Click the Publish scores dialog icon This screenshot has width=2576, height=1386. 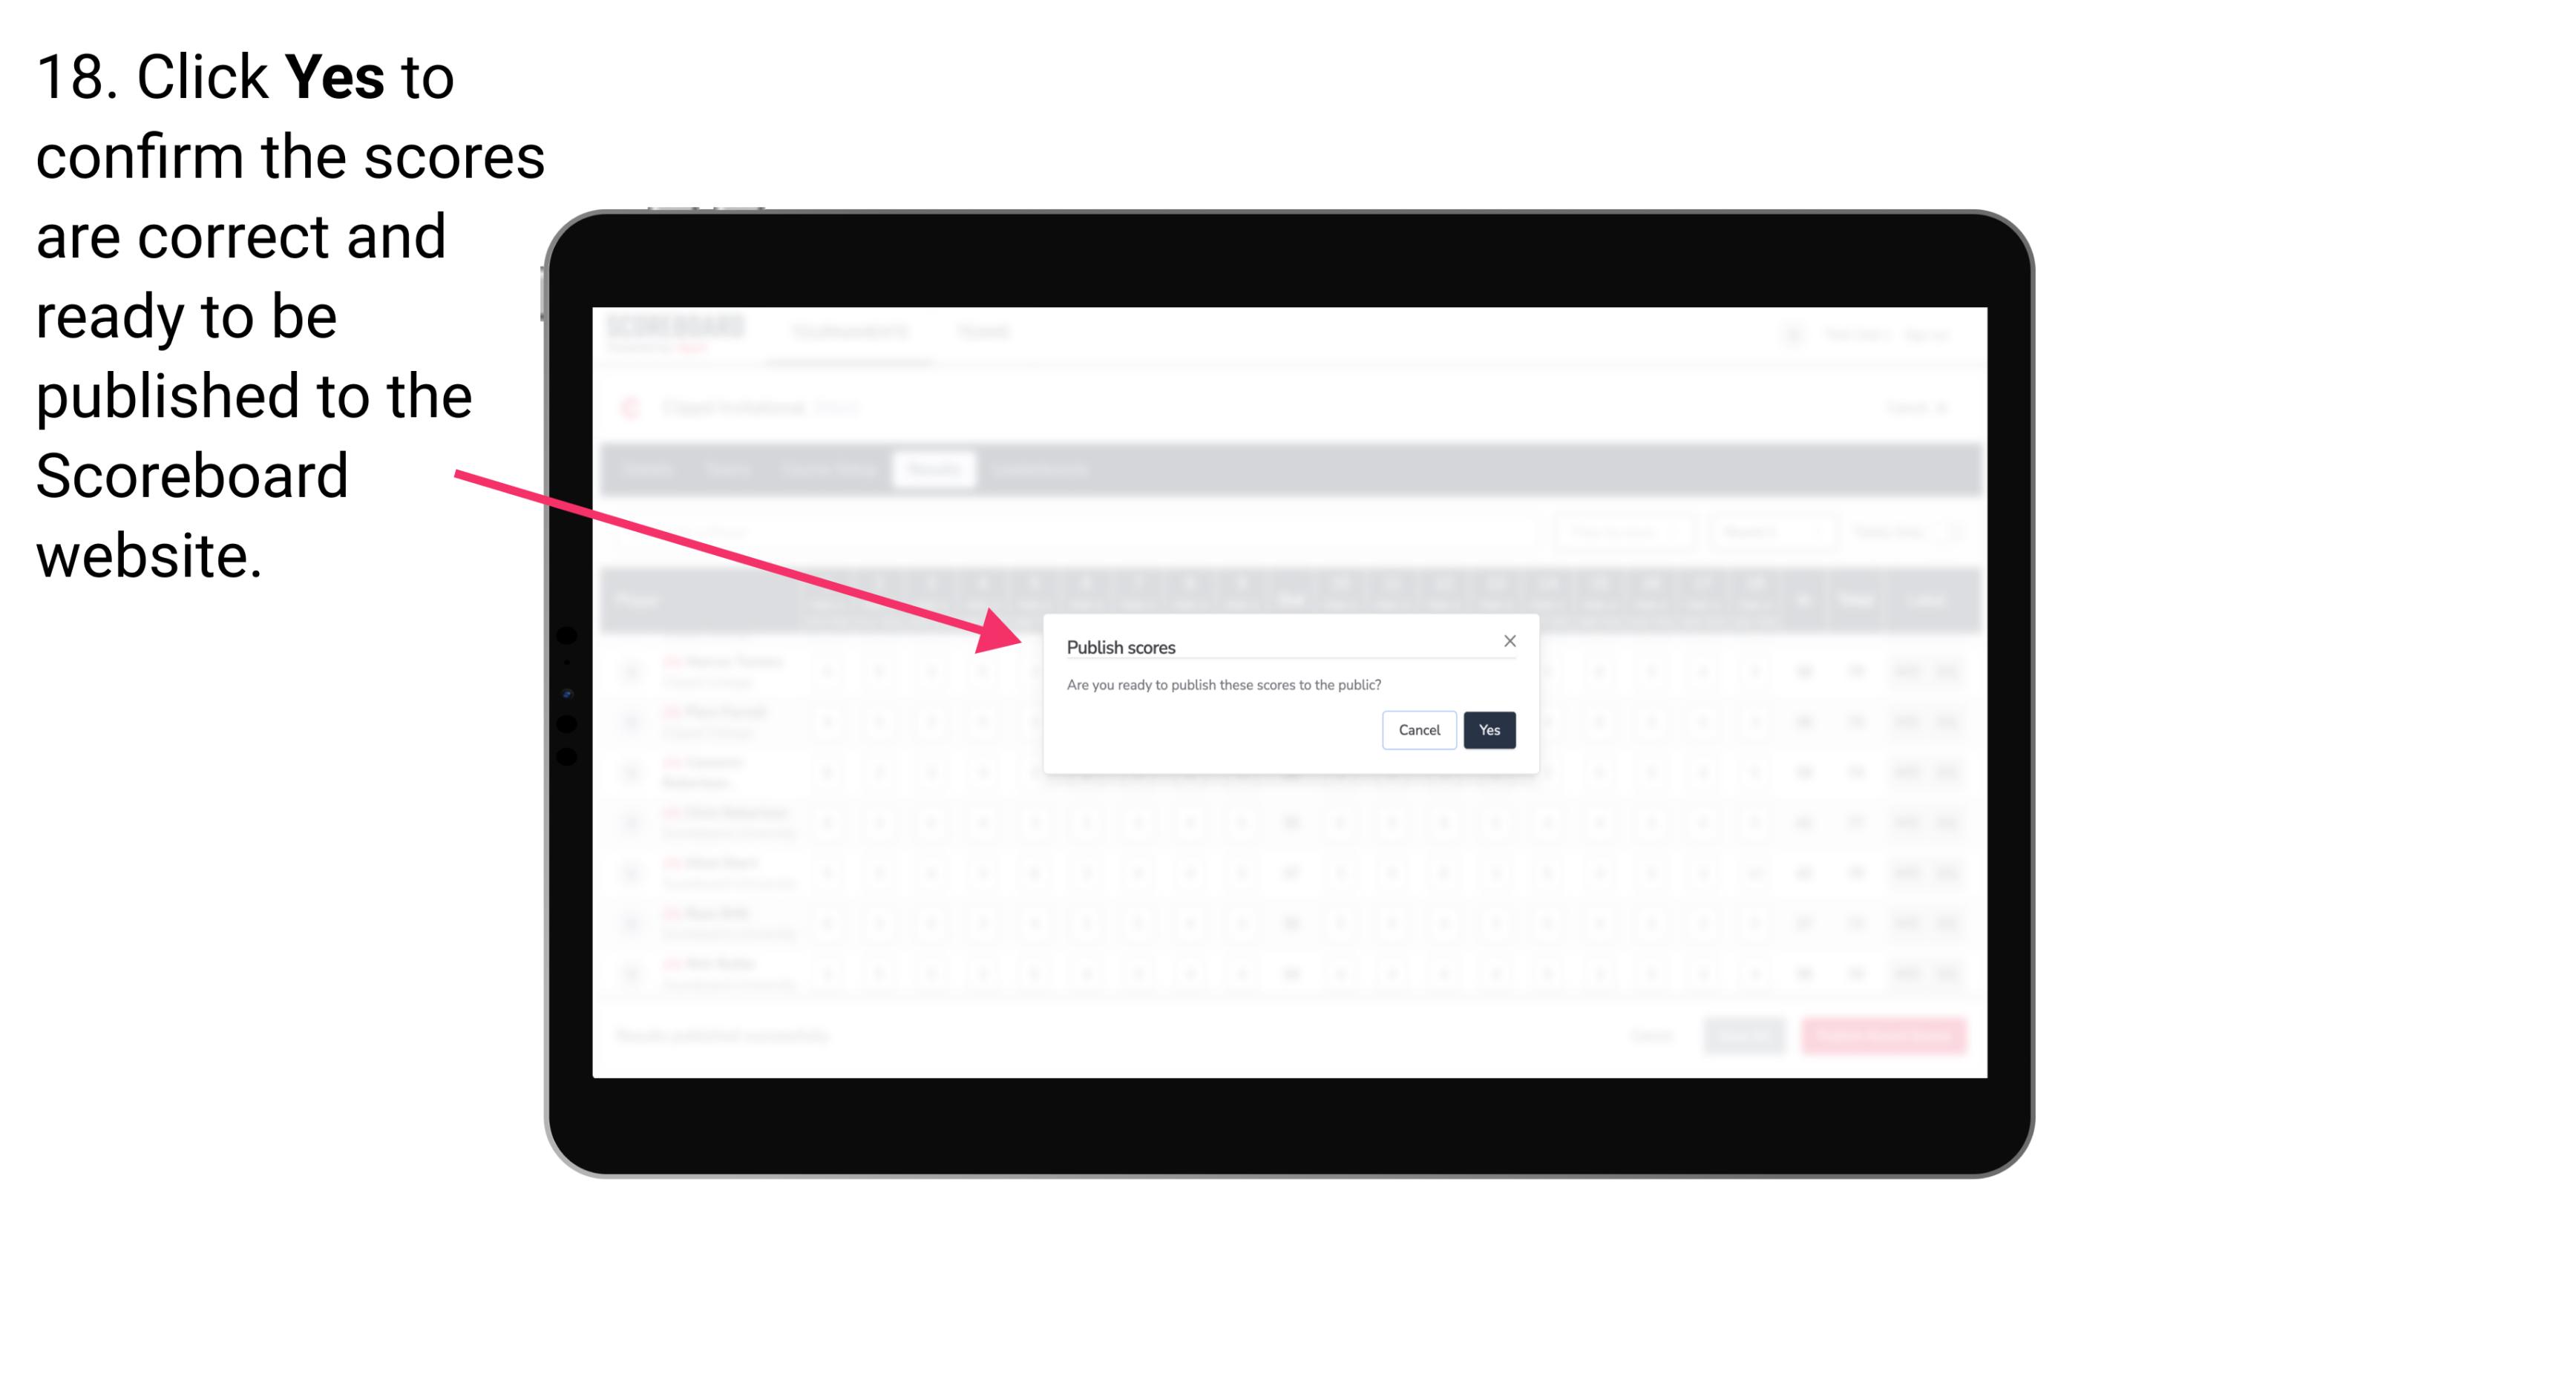(1507, 642)
